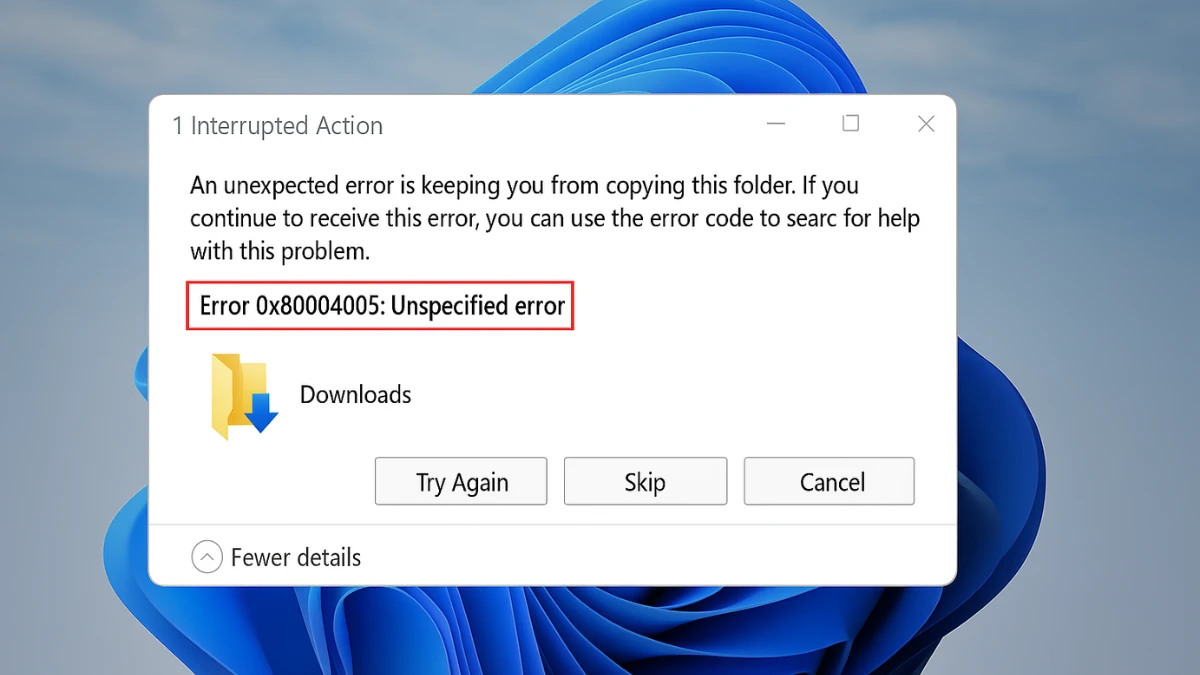Maximize the Interrupted Action dialog

(x=850, y=124)
